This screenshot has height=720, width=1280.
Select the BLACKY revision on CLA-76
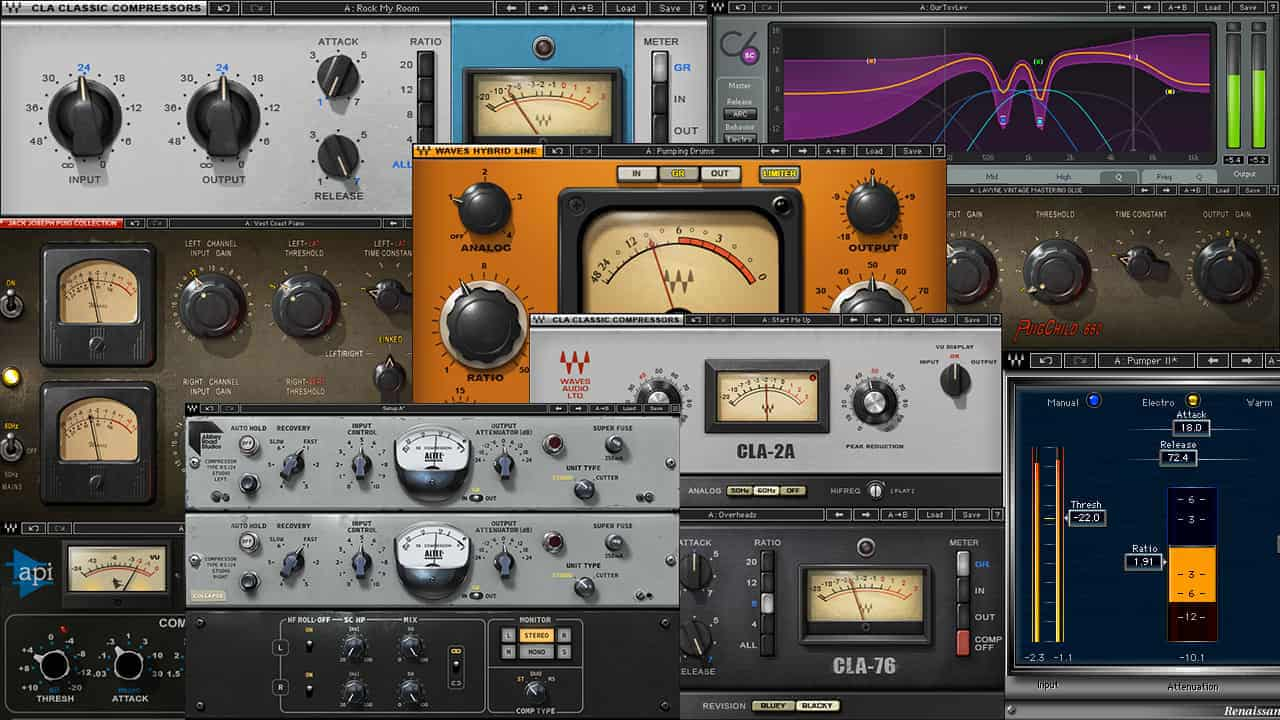(818, 706)
